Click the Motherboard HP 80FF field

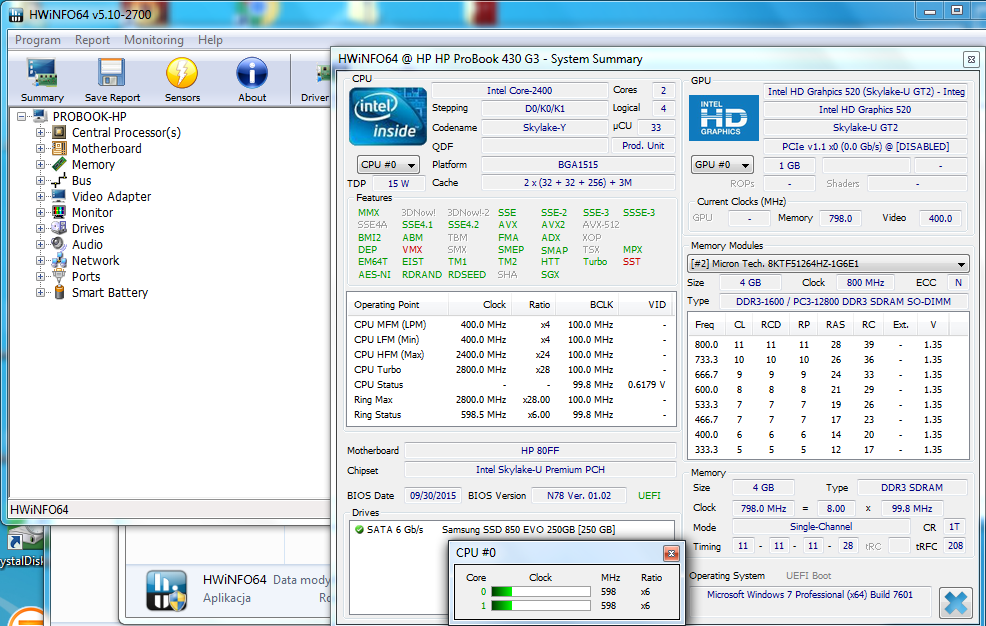coord(540,451)
